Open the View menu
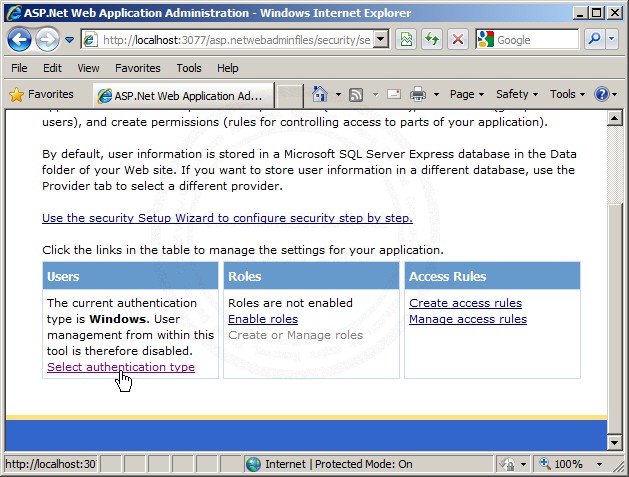Image resolution: width=629 pixels, height=477 pixels. (x=88, y=68)
